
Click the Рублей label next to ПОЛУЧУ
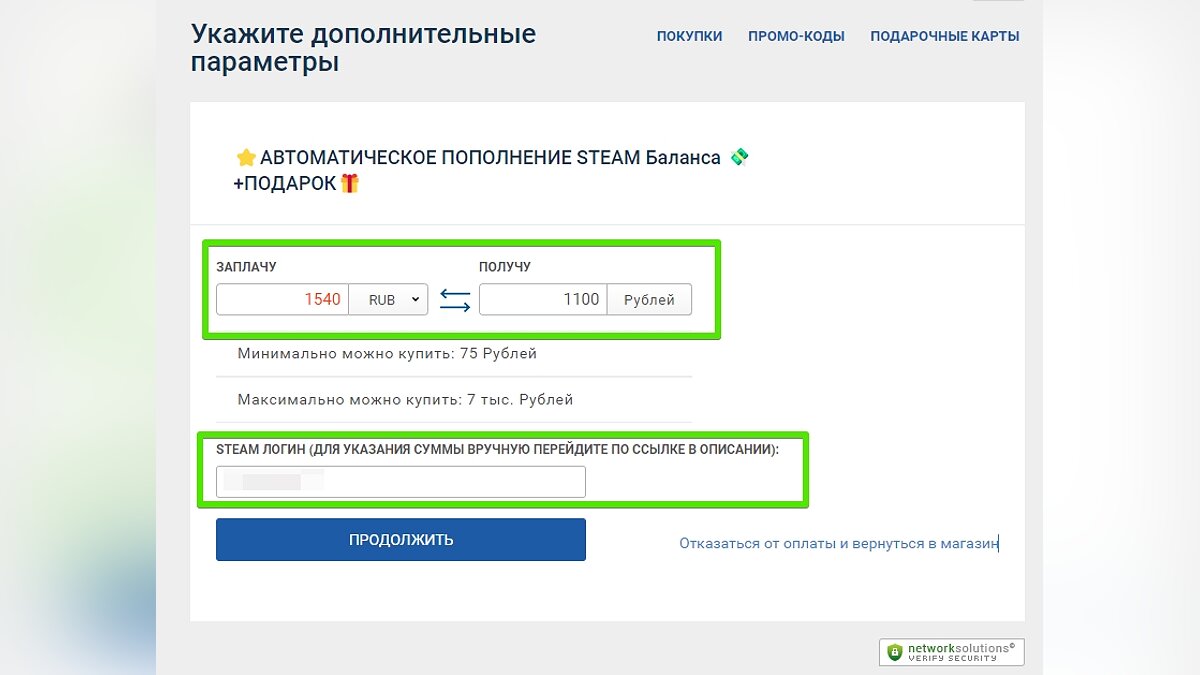[x=649, y=298]
